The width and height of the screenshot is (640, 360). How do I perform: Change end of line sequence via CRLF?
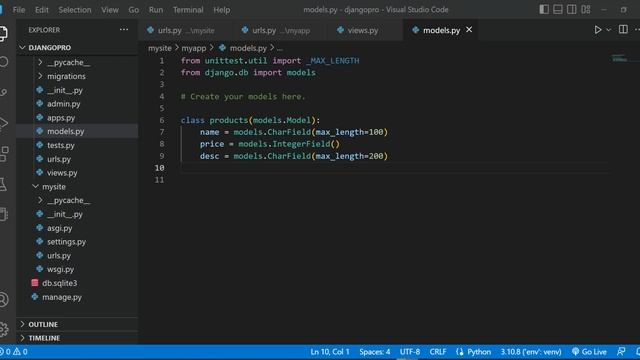pos(438,352)
